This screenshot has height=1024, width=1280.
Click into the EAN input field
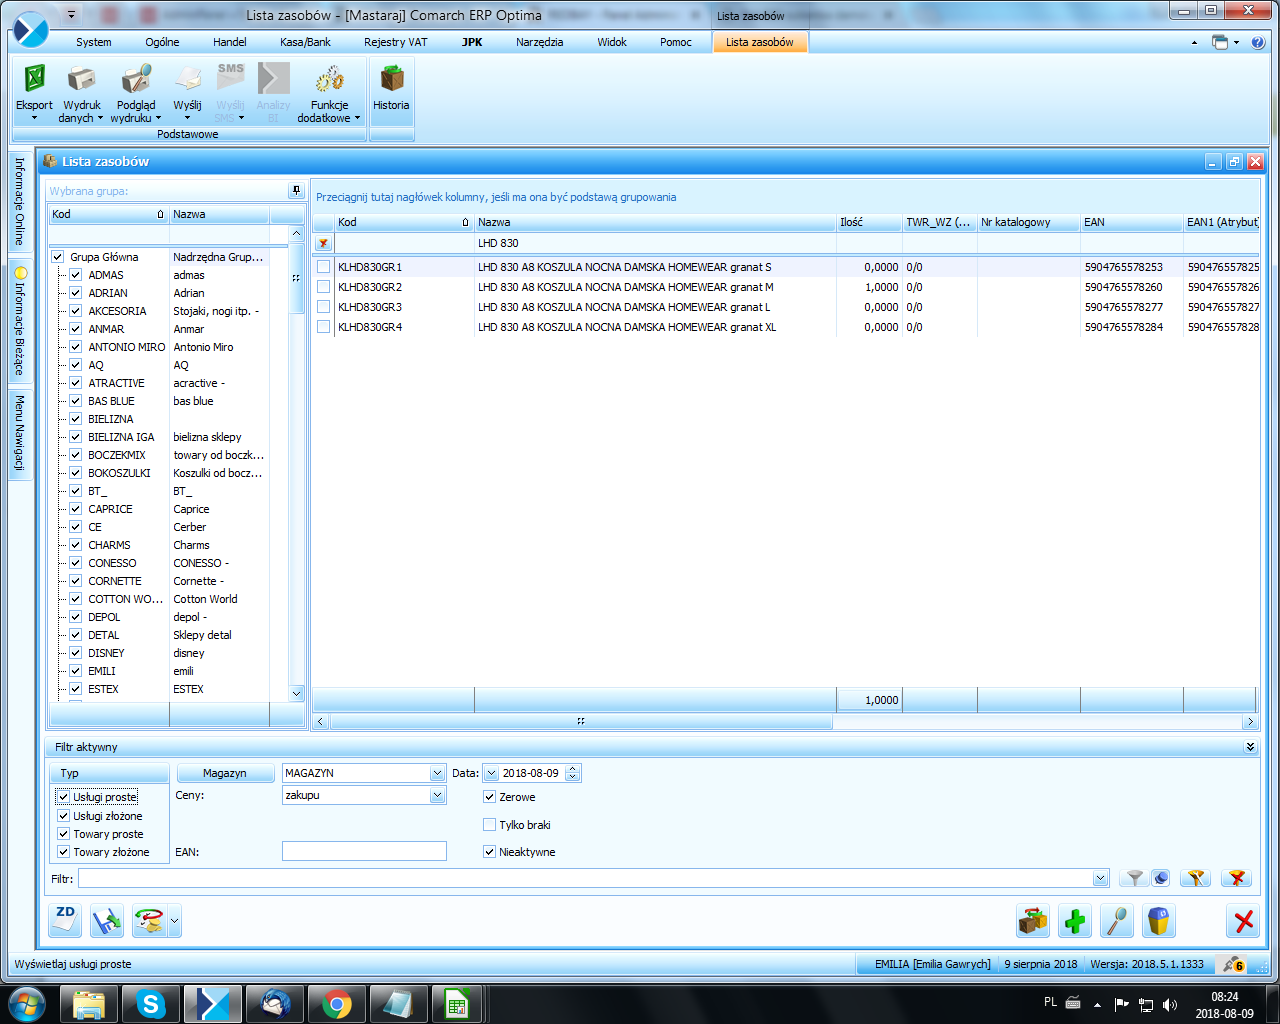[364, 851]
